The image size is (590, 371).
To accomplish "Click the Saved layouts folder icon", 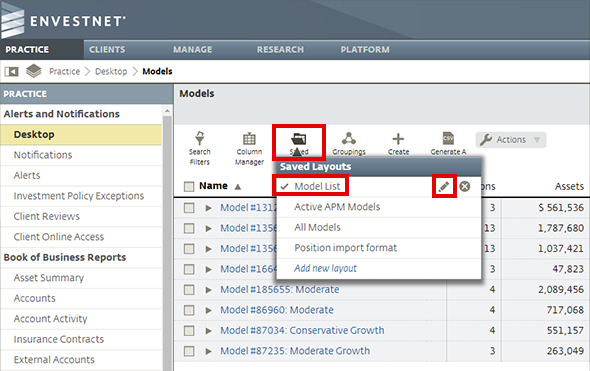I will pos(299,139).
